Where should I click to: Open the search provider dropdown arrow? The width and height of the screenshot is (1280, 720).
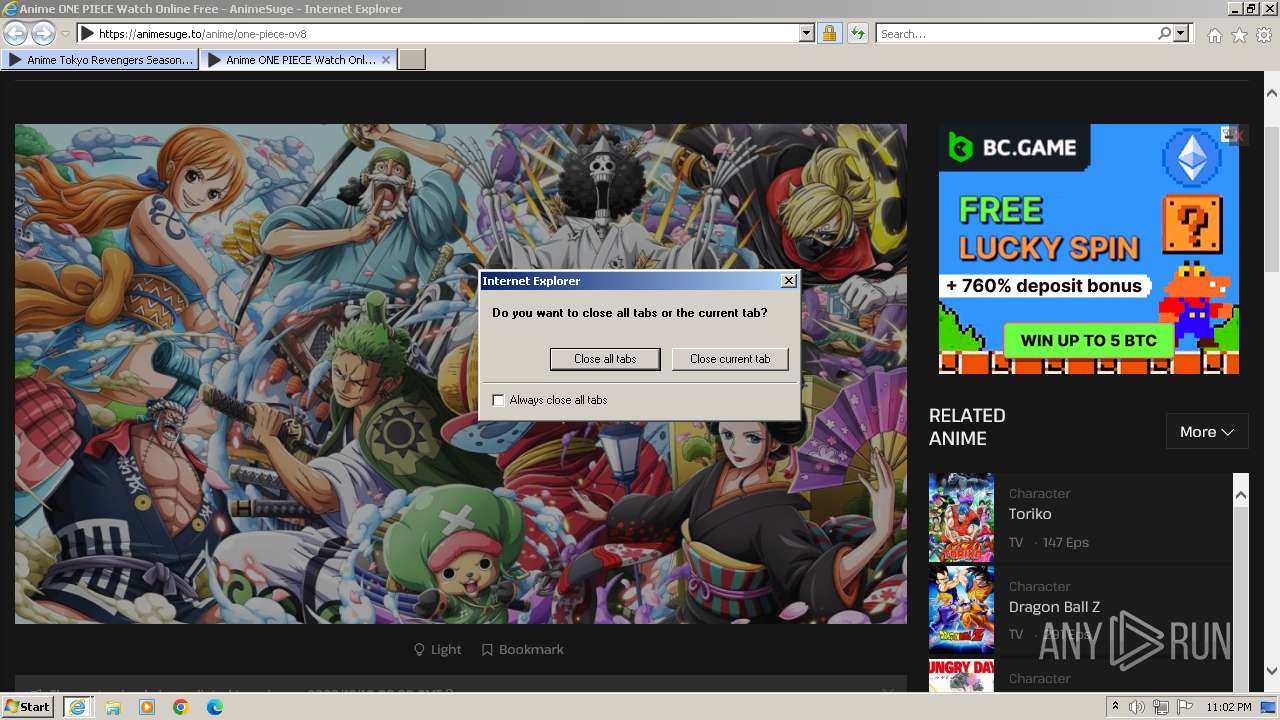[x=1181, y=34]
